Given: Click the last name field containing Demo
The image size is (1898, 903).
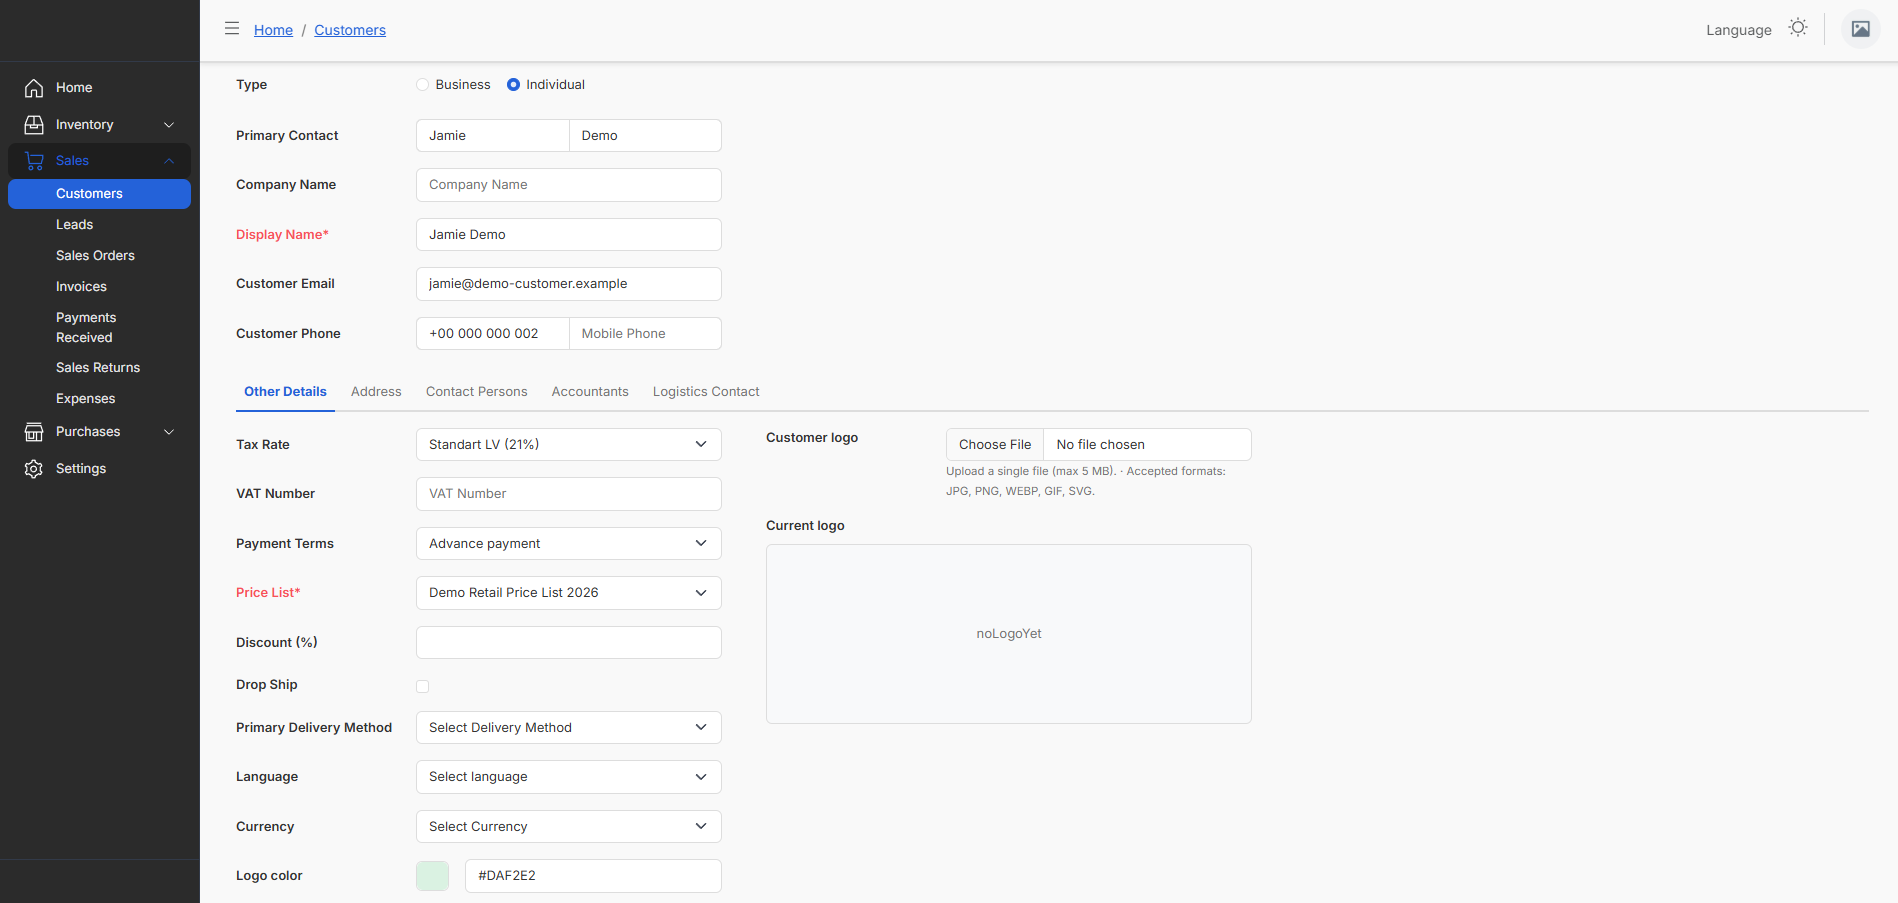Looking at the screenshot, I should tap(645, 136).
